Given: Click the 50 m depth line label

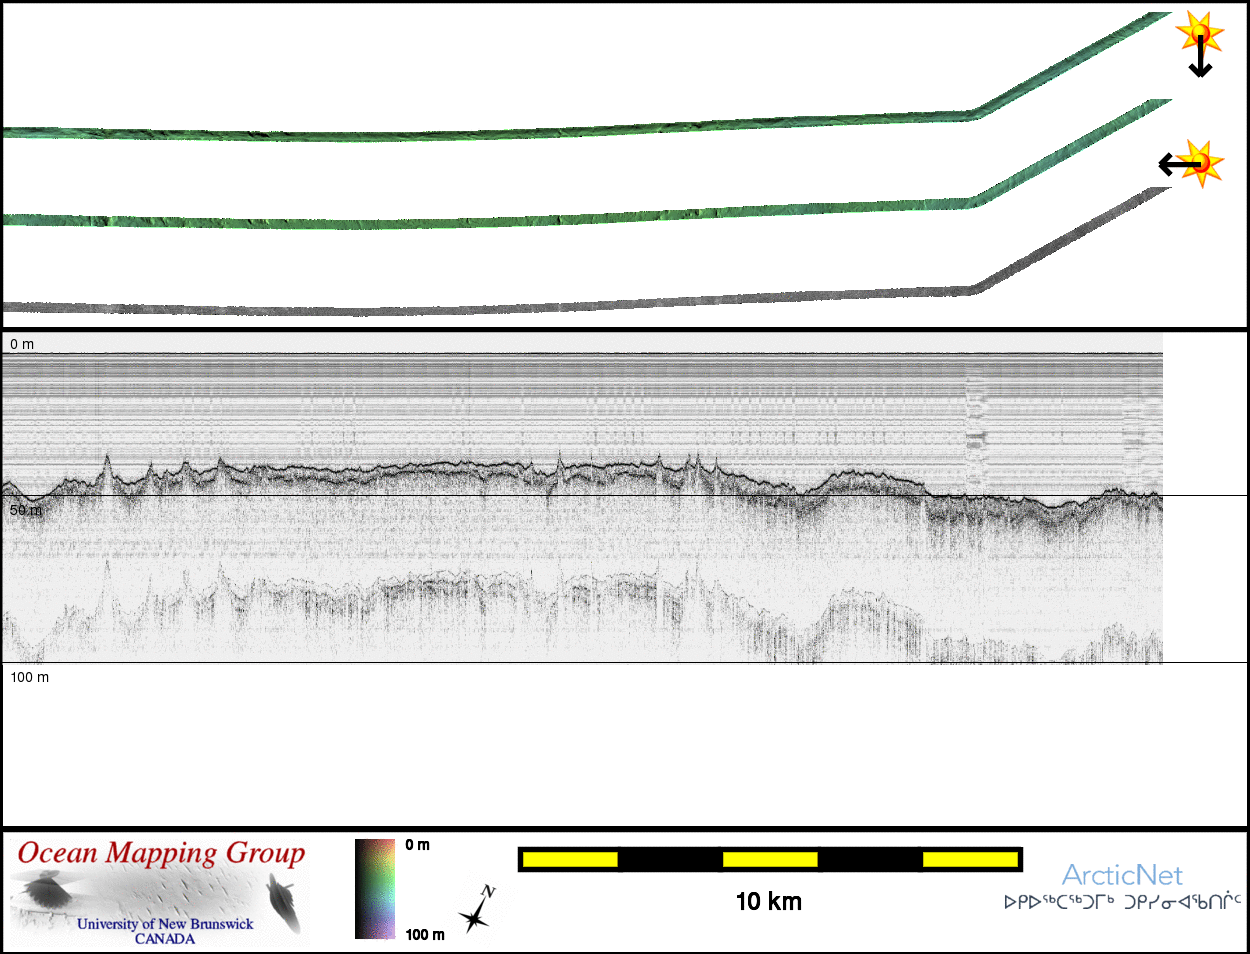Looking at the screenshot, I should 26,511.
